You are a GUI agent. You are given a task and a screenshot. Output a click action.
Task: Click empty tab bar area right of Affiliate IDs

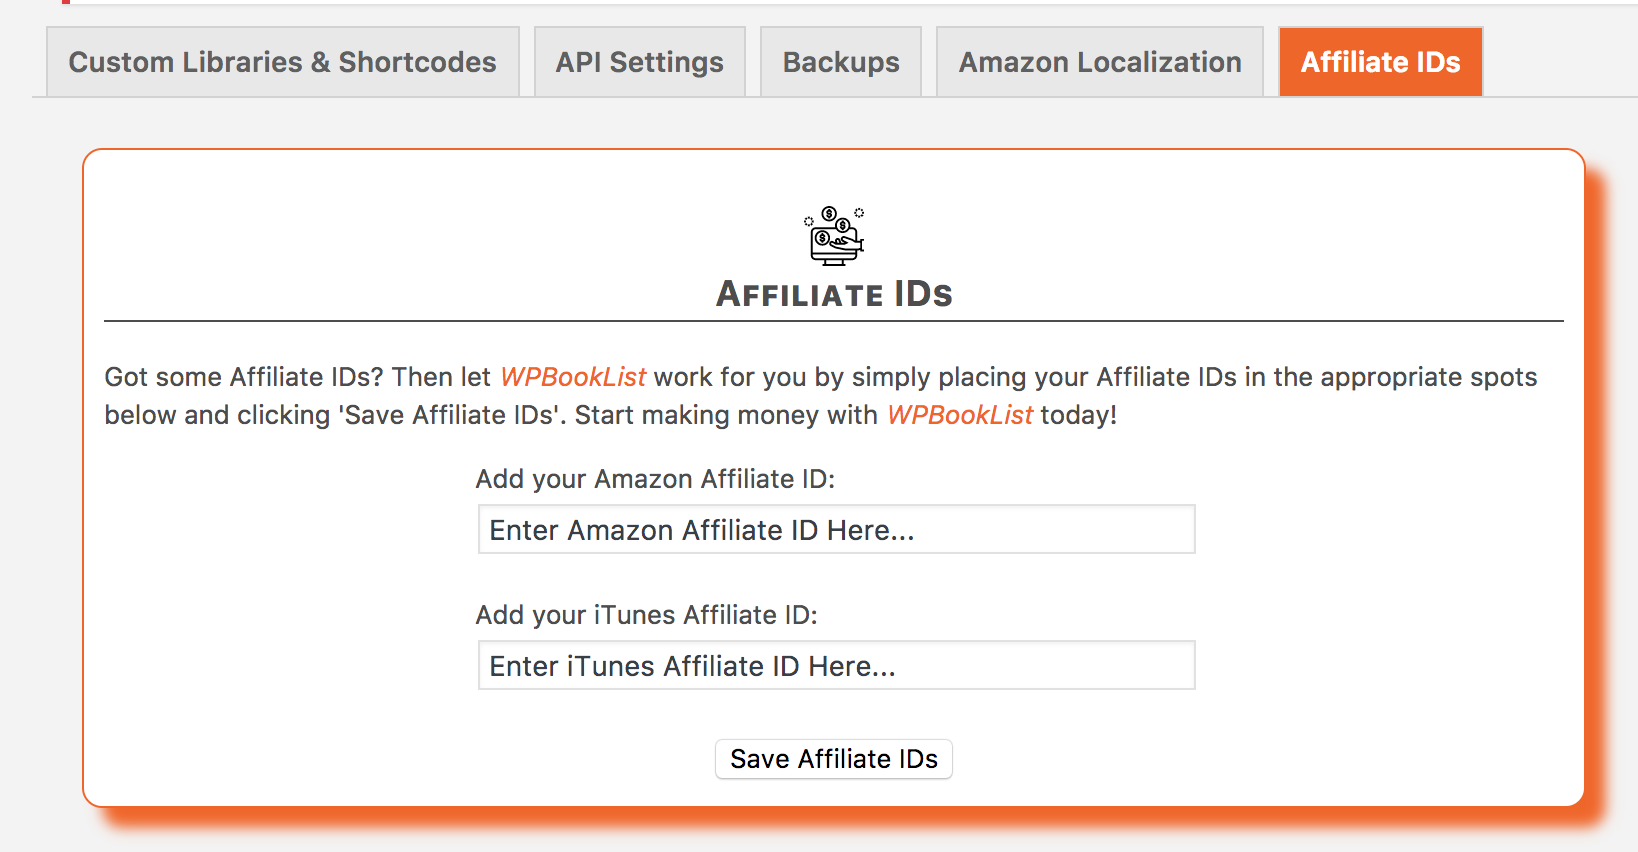click(x=1560, y=62)
